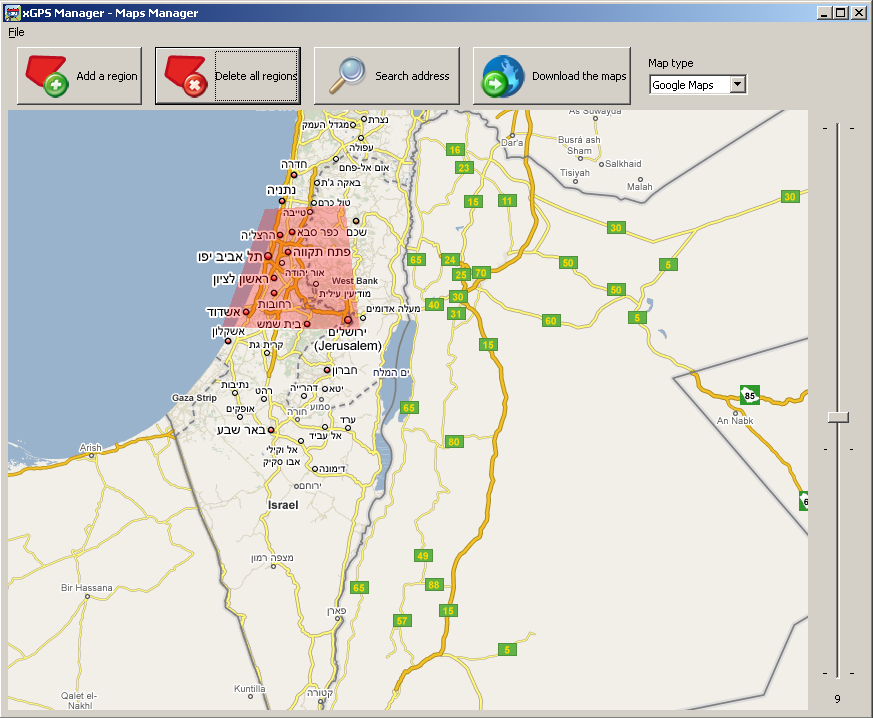Click the 'Search address' button label
Screen dimensions: 873x718
click(412, 76)
